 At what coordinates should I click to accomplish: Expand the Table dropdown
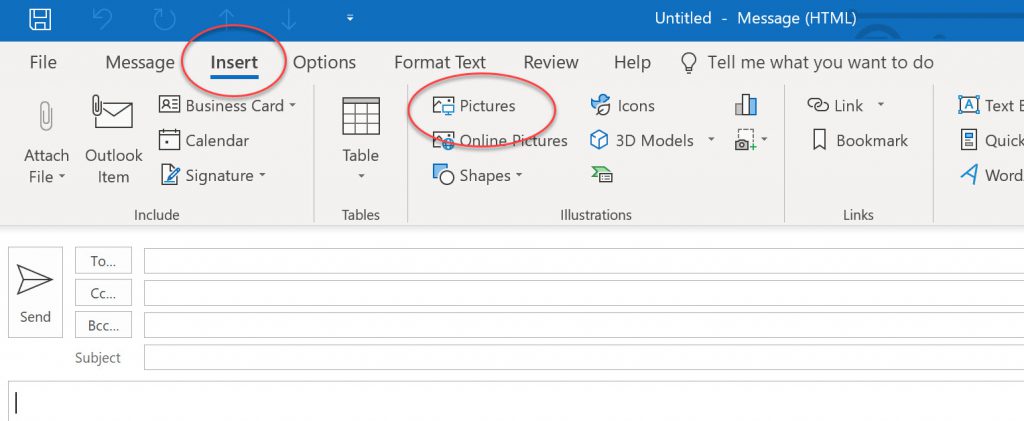point(360,176)
